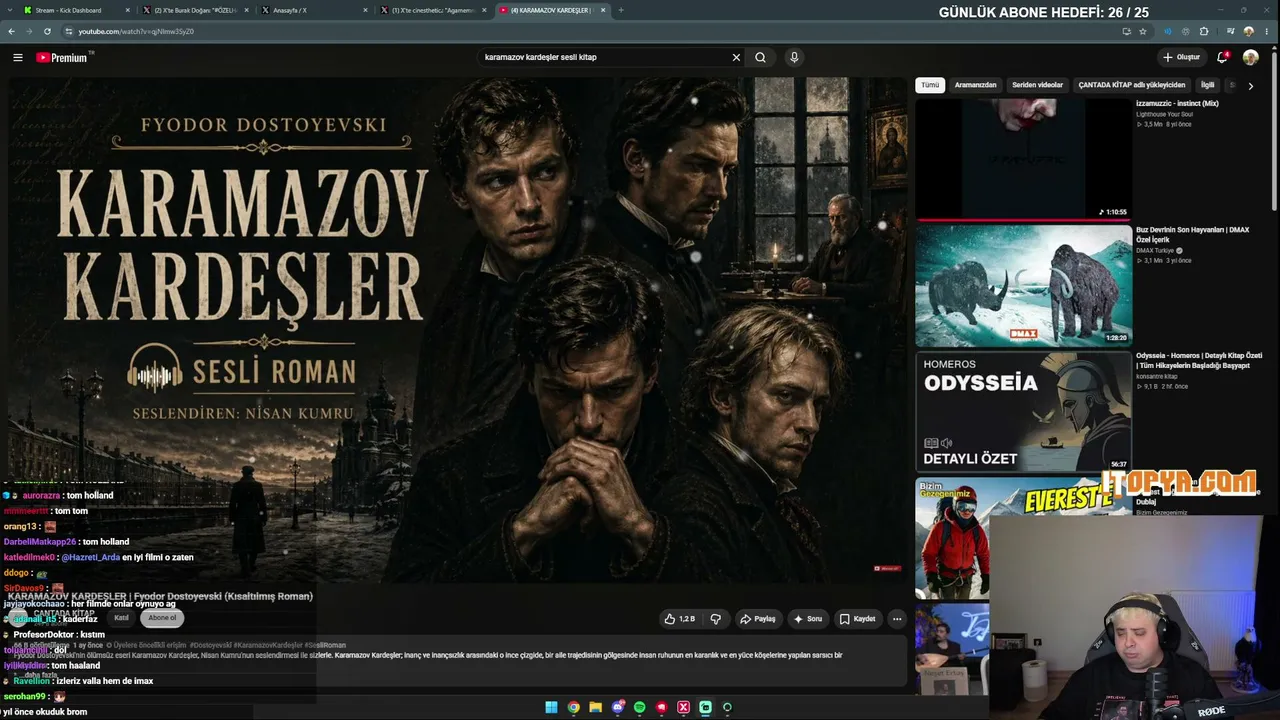The width and height of the screenshot is (1280, 720).
Task: Open File Explorer from the taskbar
Action: (595, 707)
